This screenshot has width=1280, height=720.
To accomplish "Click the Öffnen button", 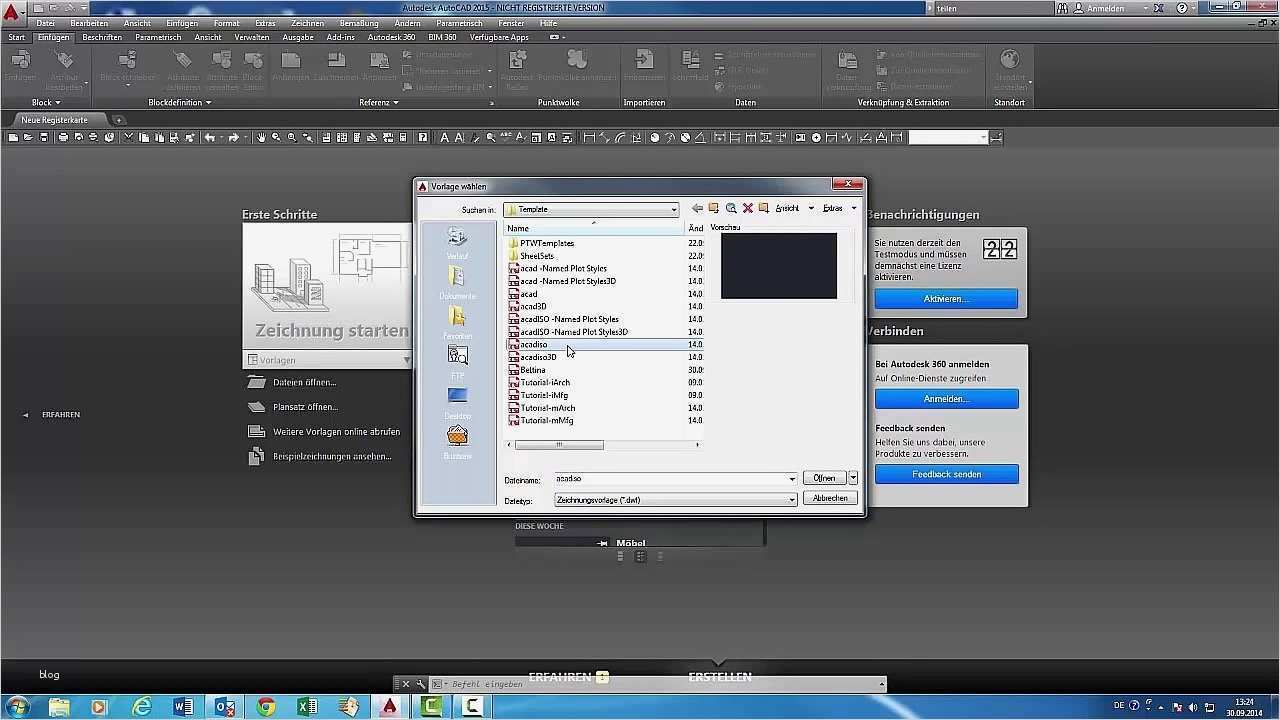I will click(x=824, y=477).
